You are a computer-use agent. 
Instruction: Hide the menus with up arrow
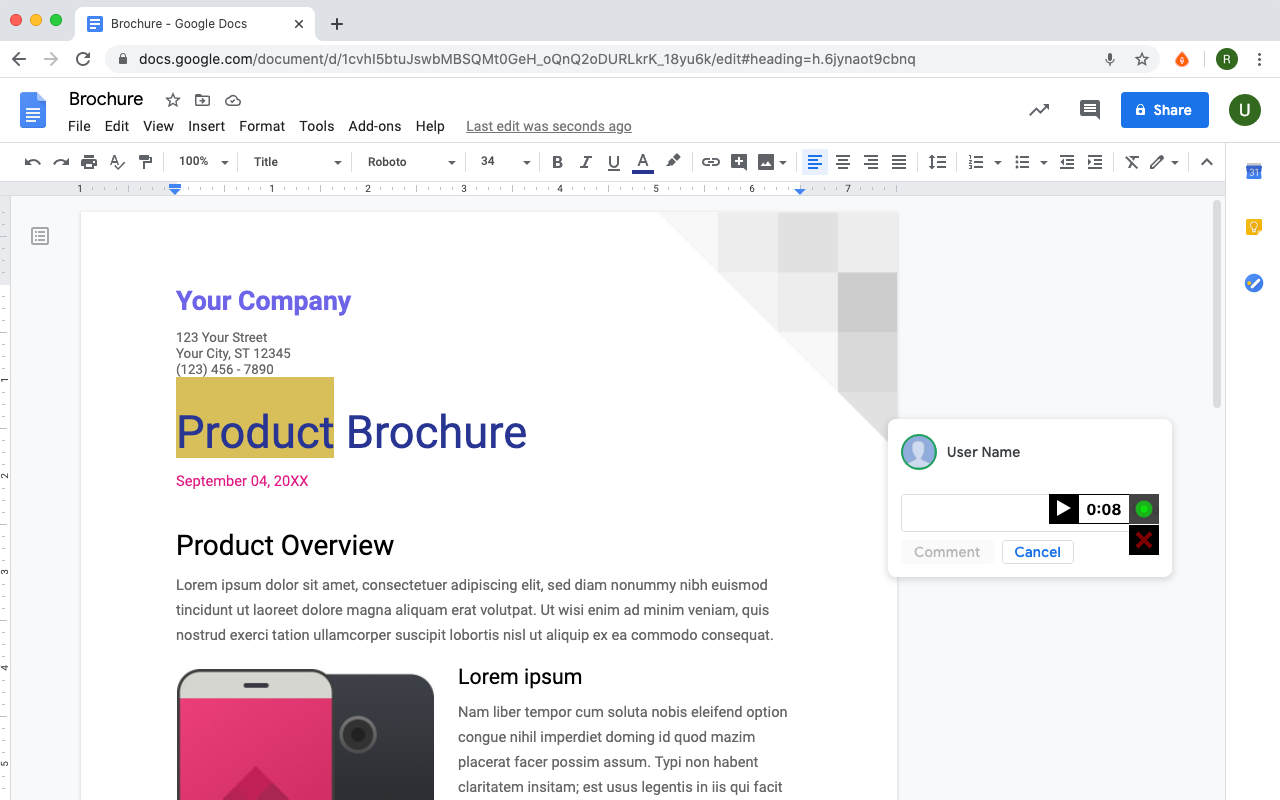tap(1206, 162)
